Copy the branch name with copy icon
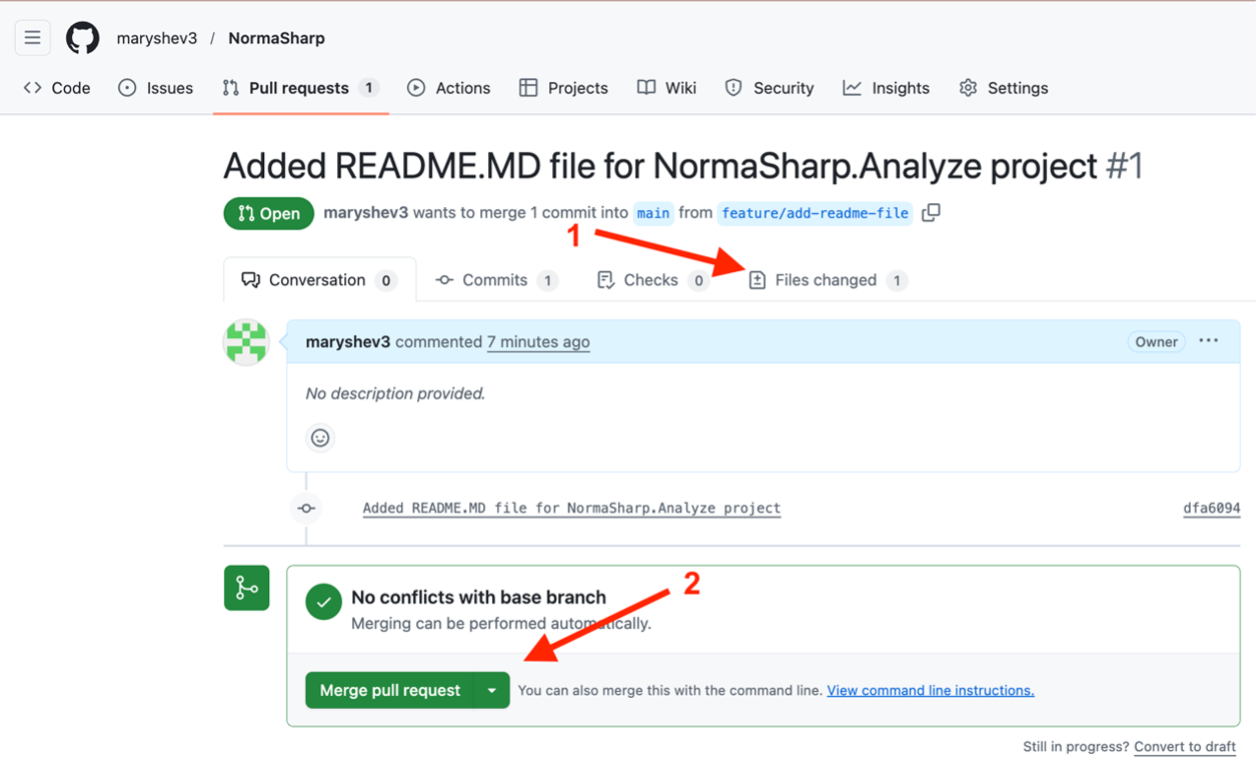This screenshot has width=1258, height=766. click(x=931, y=213)
